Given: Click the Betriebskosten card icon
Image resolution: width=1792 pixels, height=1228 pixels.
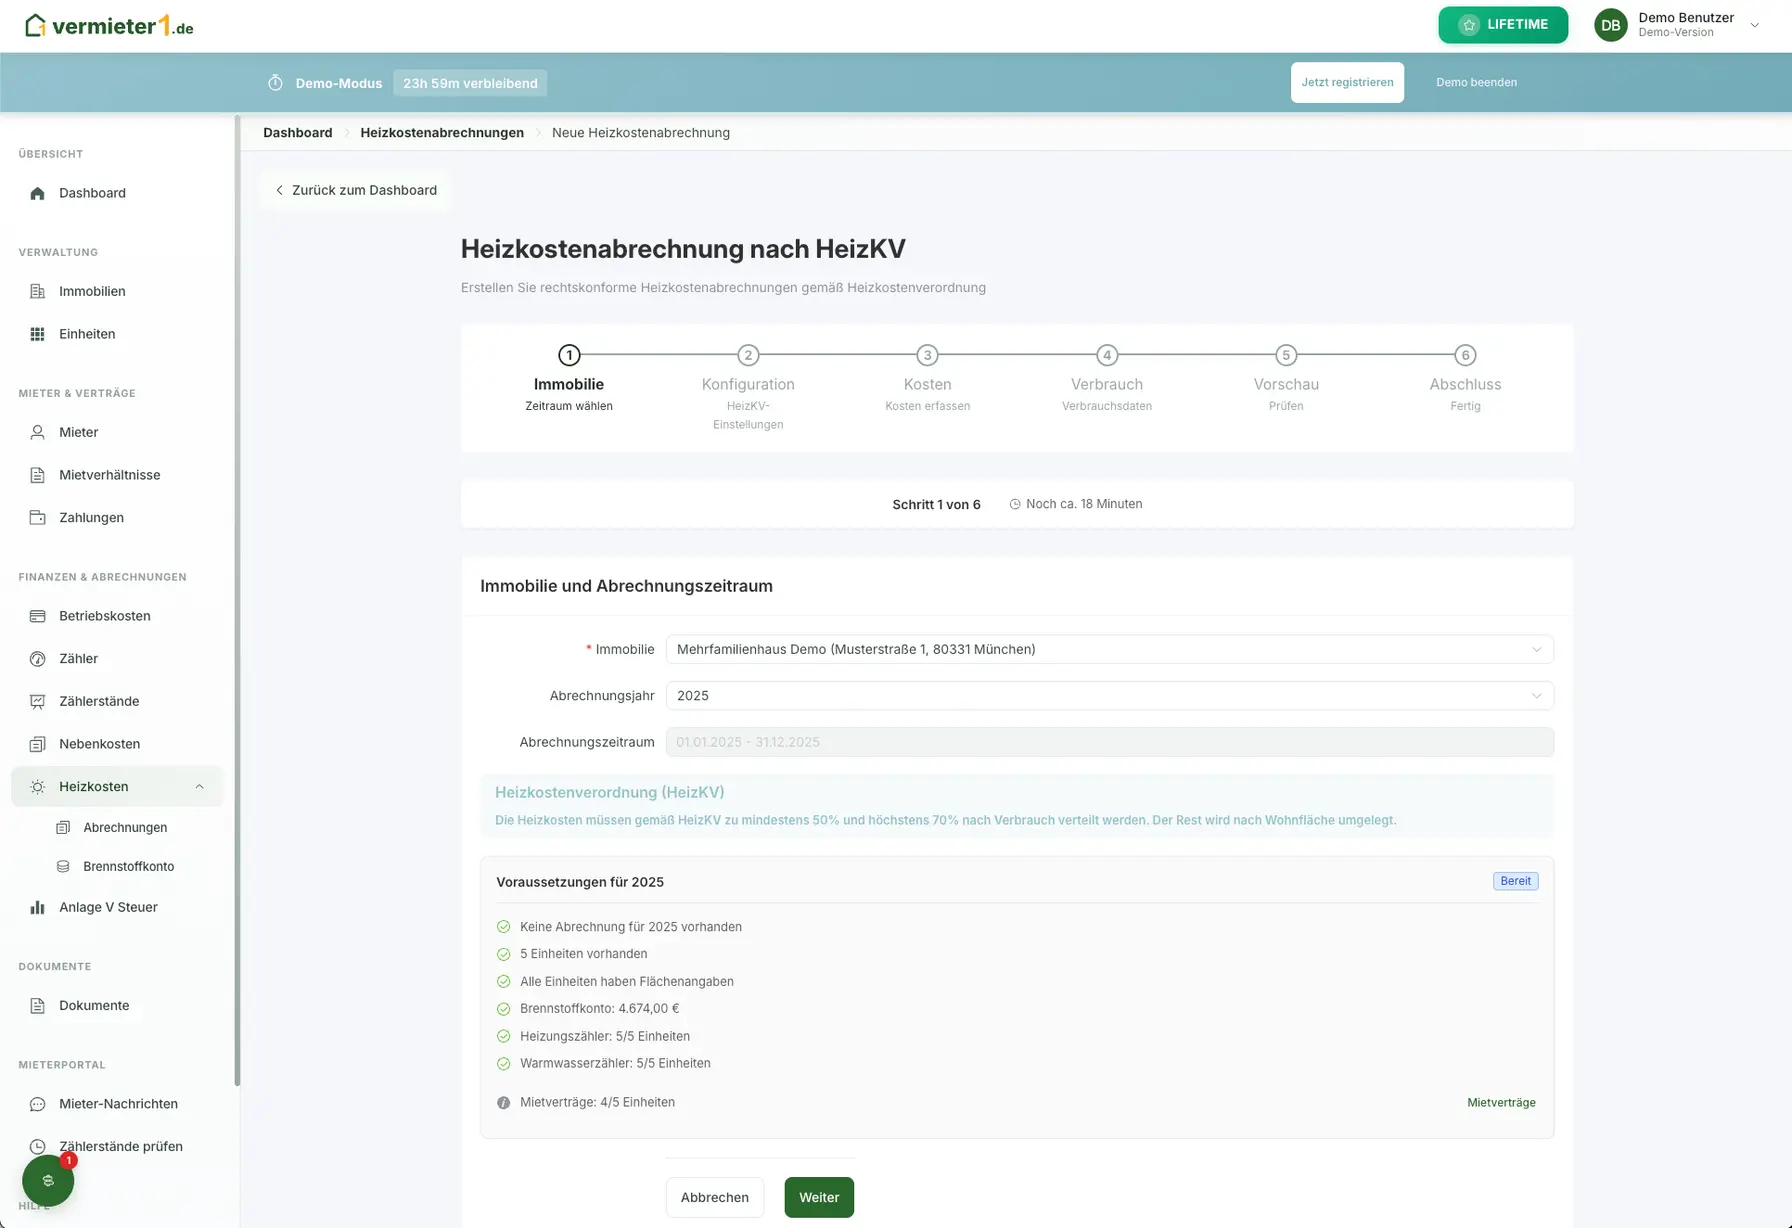Looking at the screenshot, I should pos(37,616).
